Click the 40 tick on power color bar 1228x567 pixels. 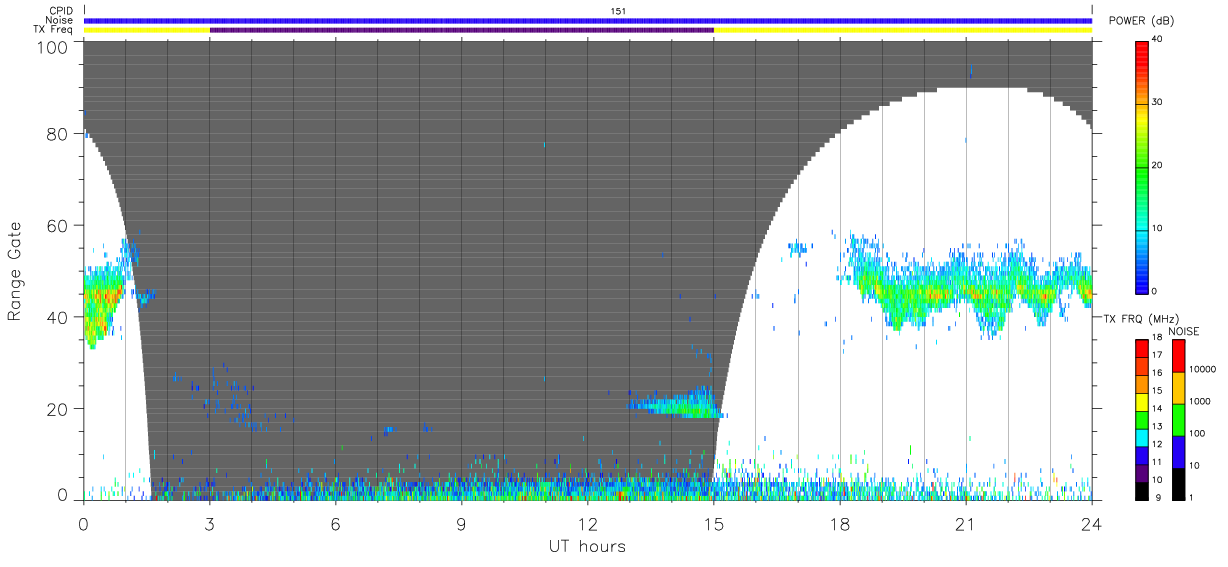(x=1156, y=40)
